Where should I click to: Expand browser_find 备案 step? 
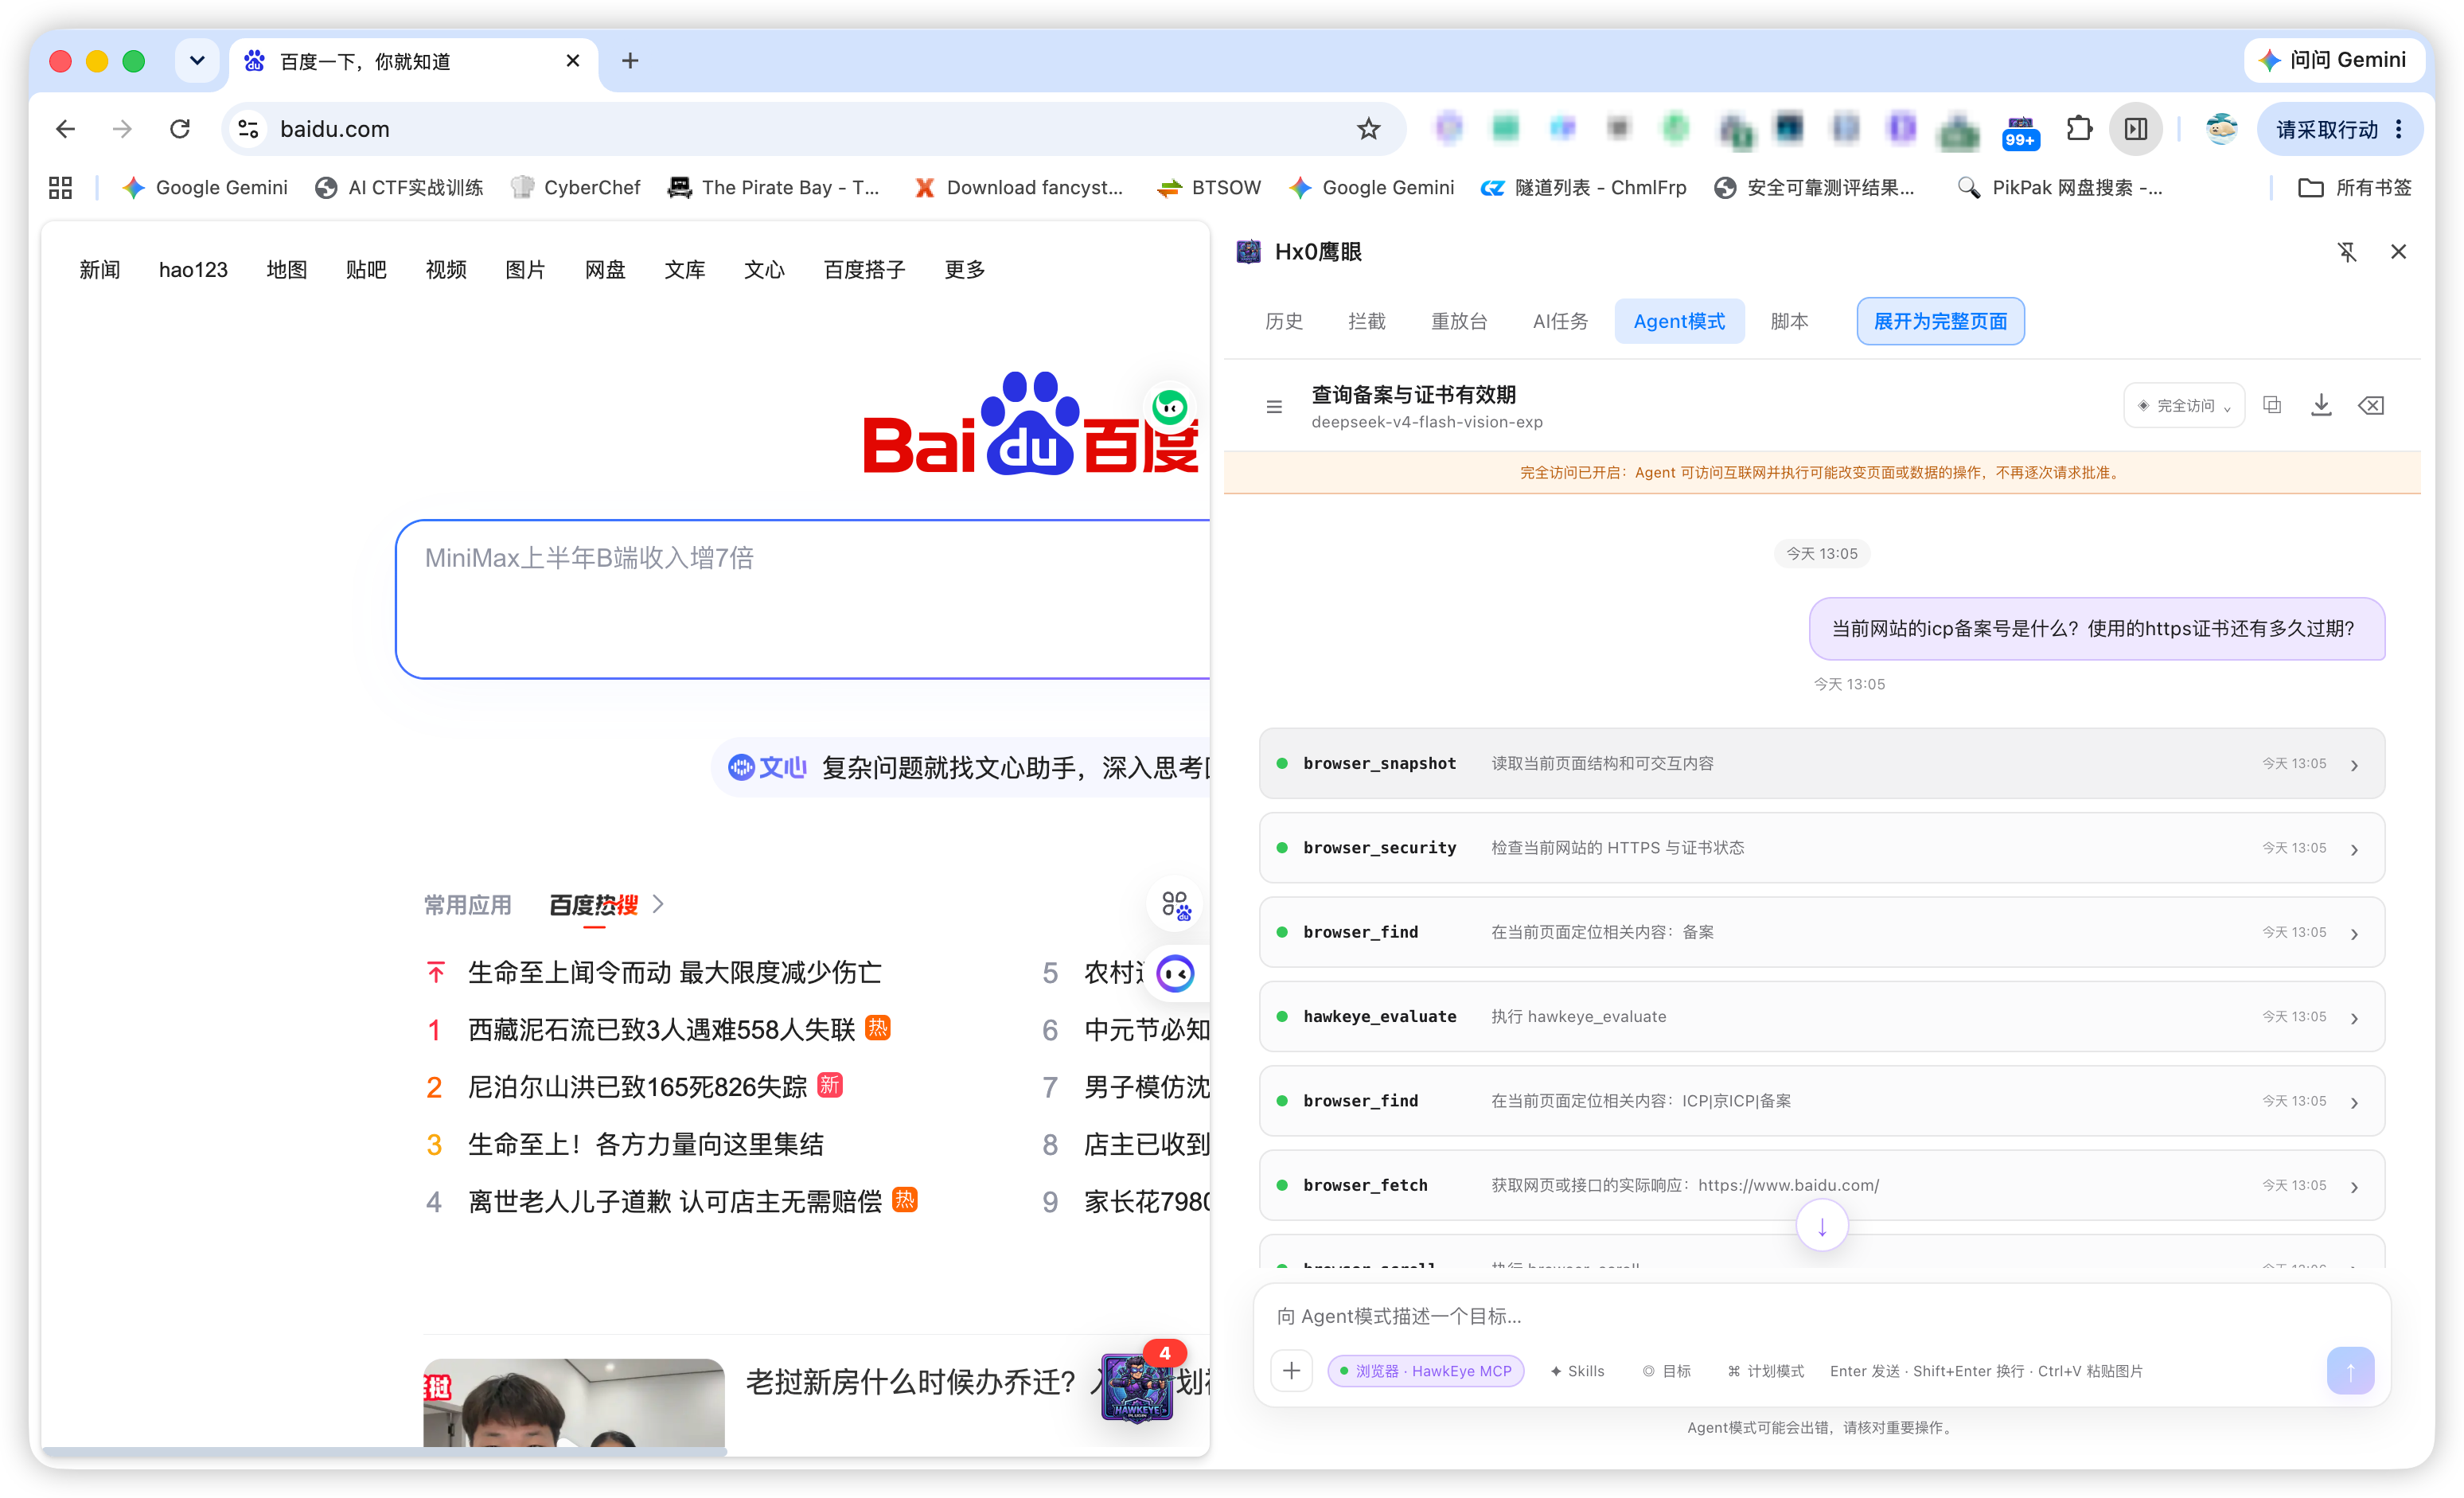[x=1821, y=932]
